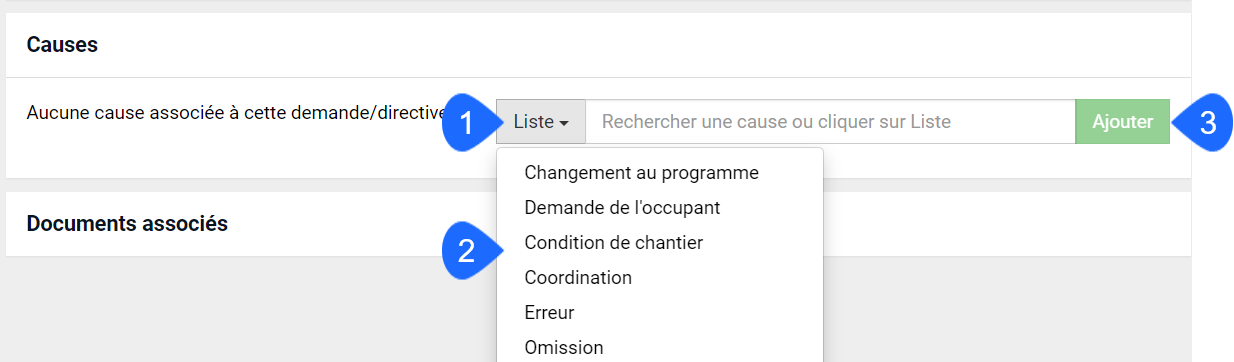Click the Documents associés section heading
The image size is (1234, 362).
pyautogui.click(x=127, y=224)
